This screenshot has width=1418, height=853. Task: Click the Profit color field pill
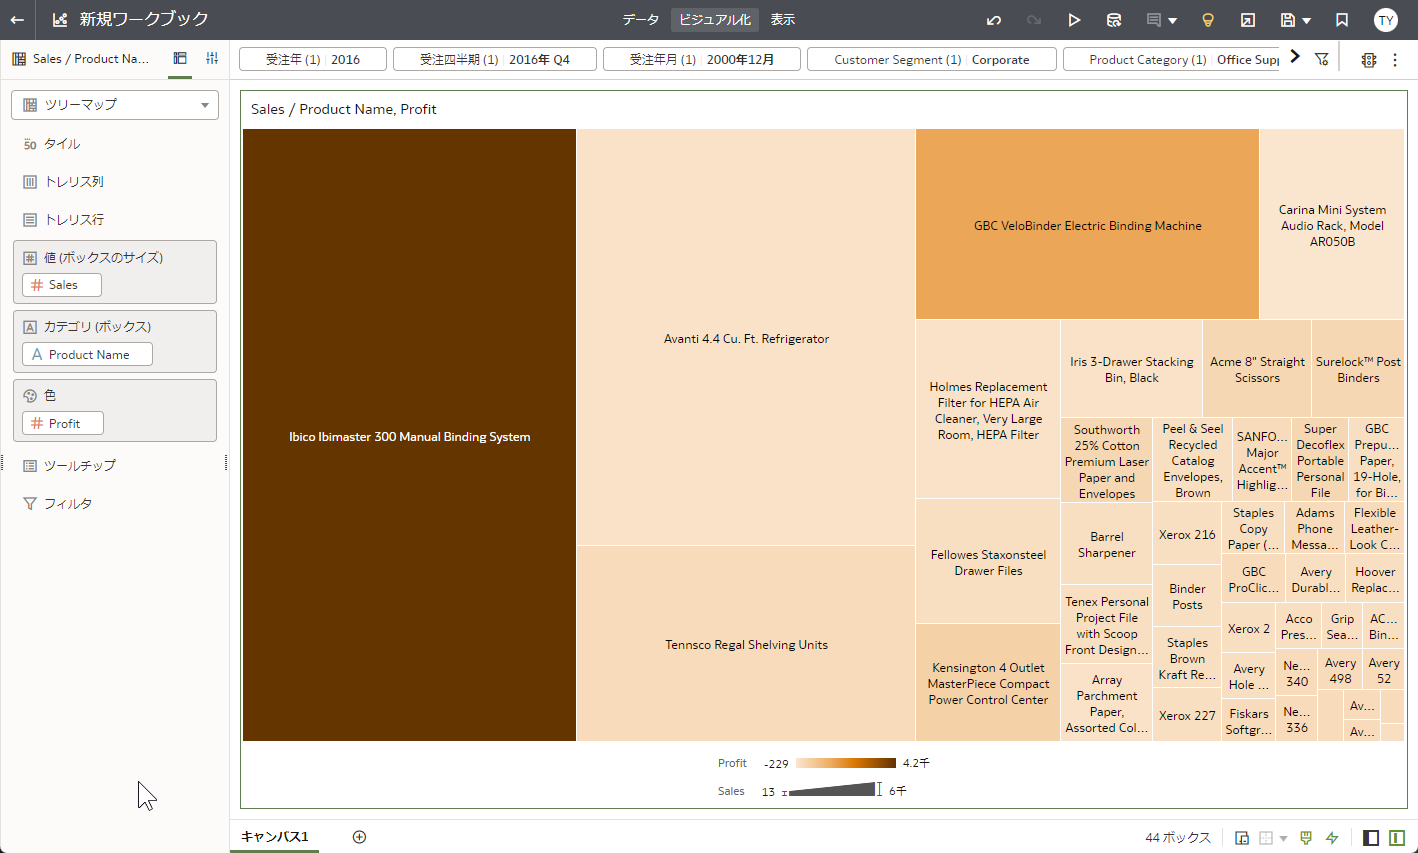tap(63, 423)
